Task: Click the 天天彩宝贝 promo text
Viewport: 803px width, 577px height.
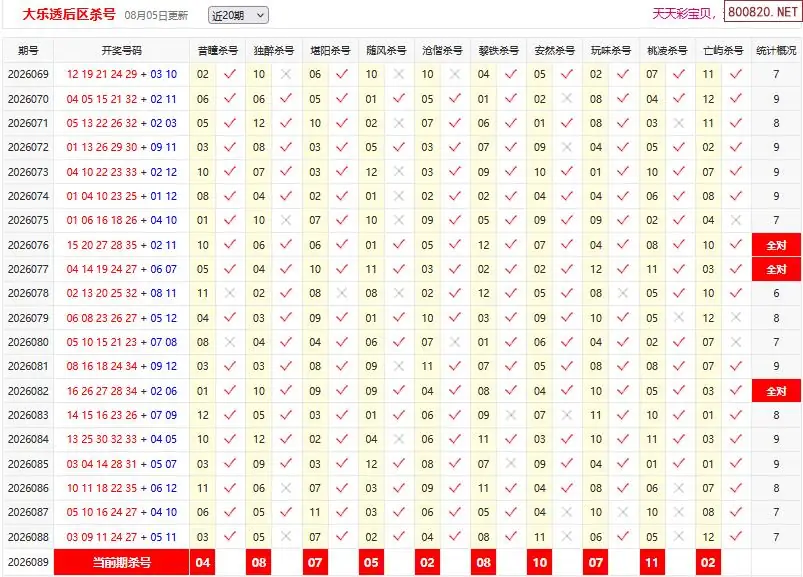Action: click(683, 14)
